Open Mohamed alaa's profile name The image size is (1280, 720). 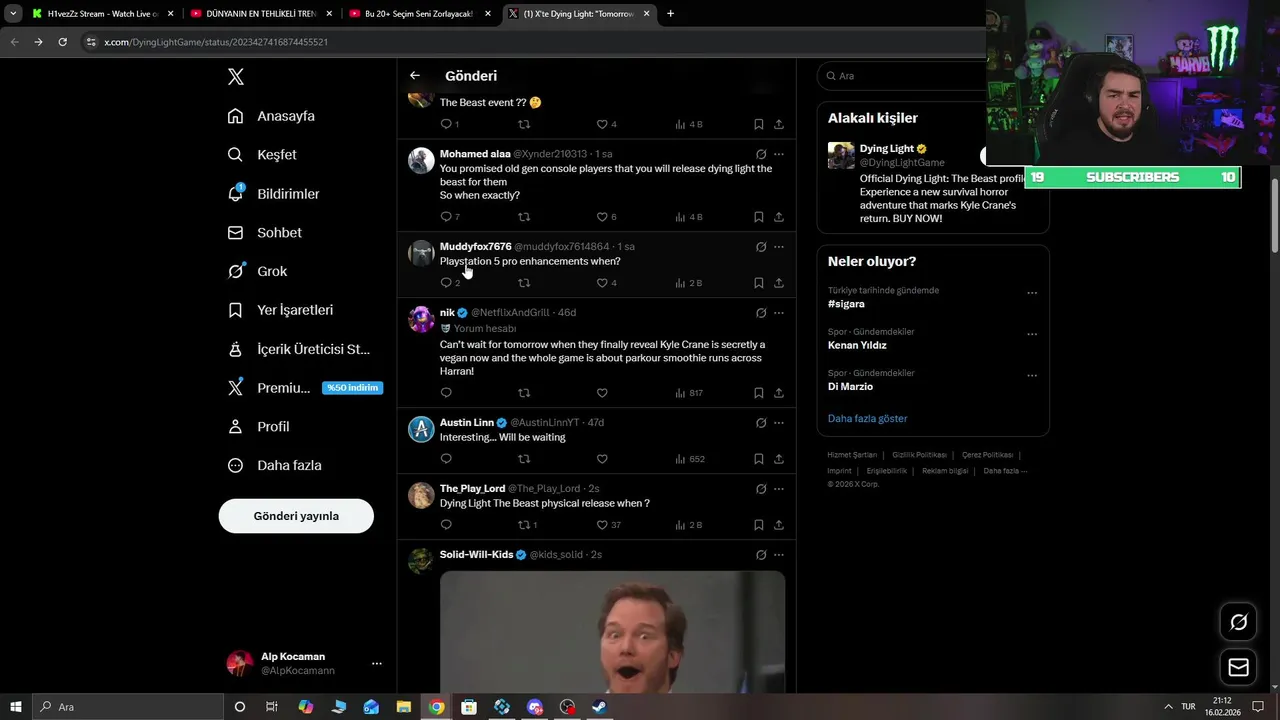pos(475,154)
